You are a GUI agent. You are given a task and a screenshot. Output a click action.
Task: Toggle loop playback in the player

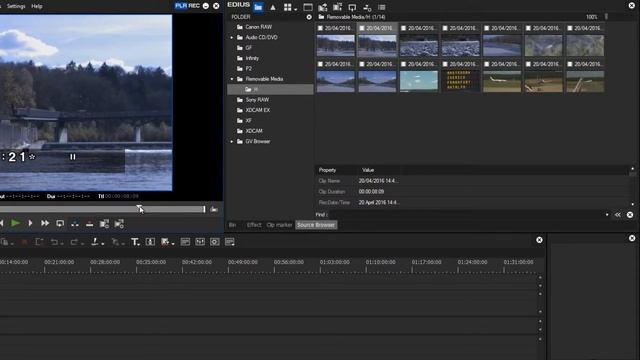pyautogui.click(x=60, y=223)
